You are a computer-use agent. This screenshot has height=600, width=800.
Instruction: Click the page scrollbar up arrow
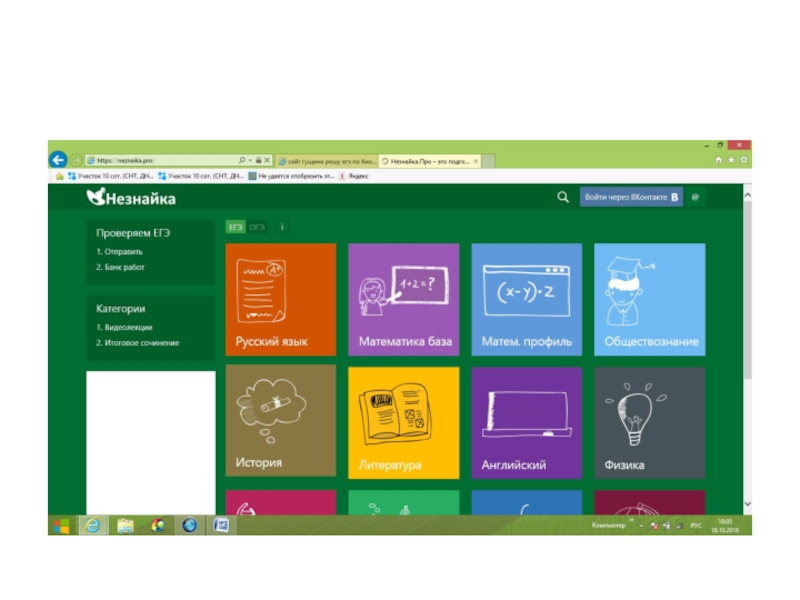click(x=747, y=195)
